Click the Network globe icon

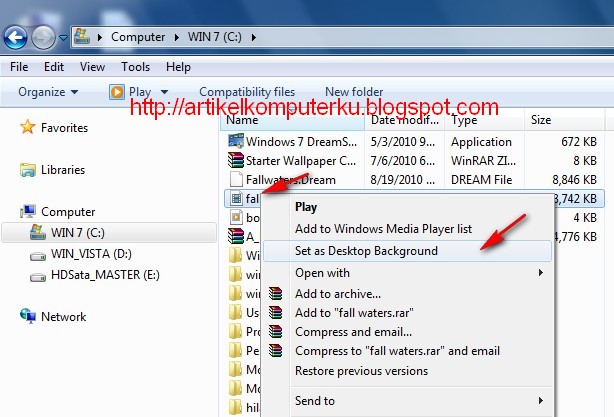point(28,316)
